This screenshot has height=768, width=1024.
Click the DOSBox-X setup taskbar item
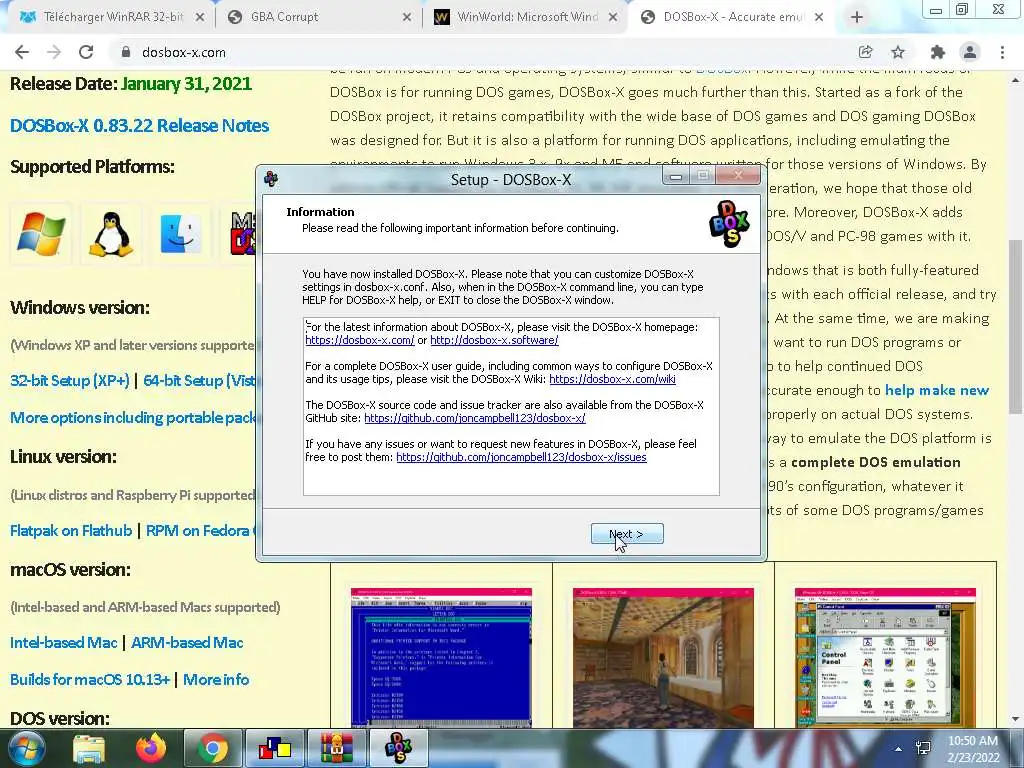coord(398,748)
